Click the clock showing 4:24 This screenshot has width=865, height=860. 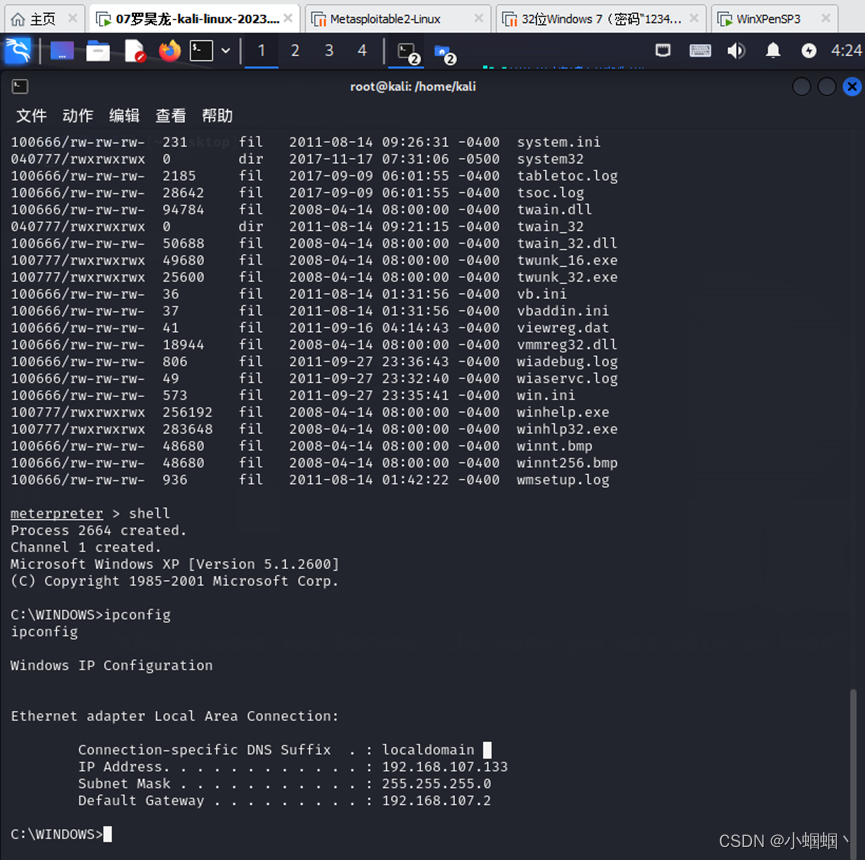point(846,51)
